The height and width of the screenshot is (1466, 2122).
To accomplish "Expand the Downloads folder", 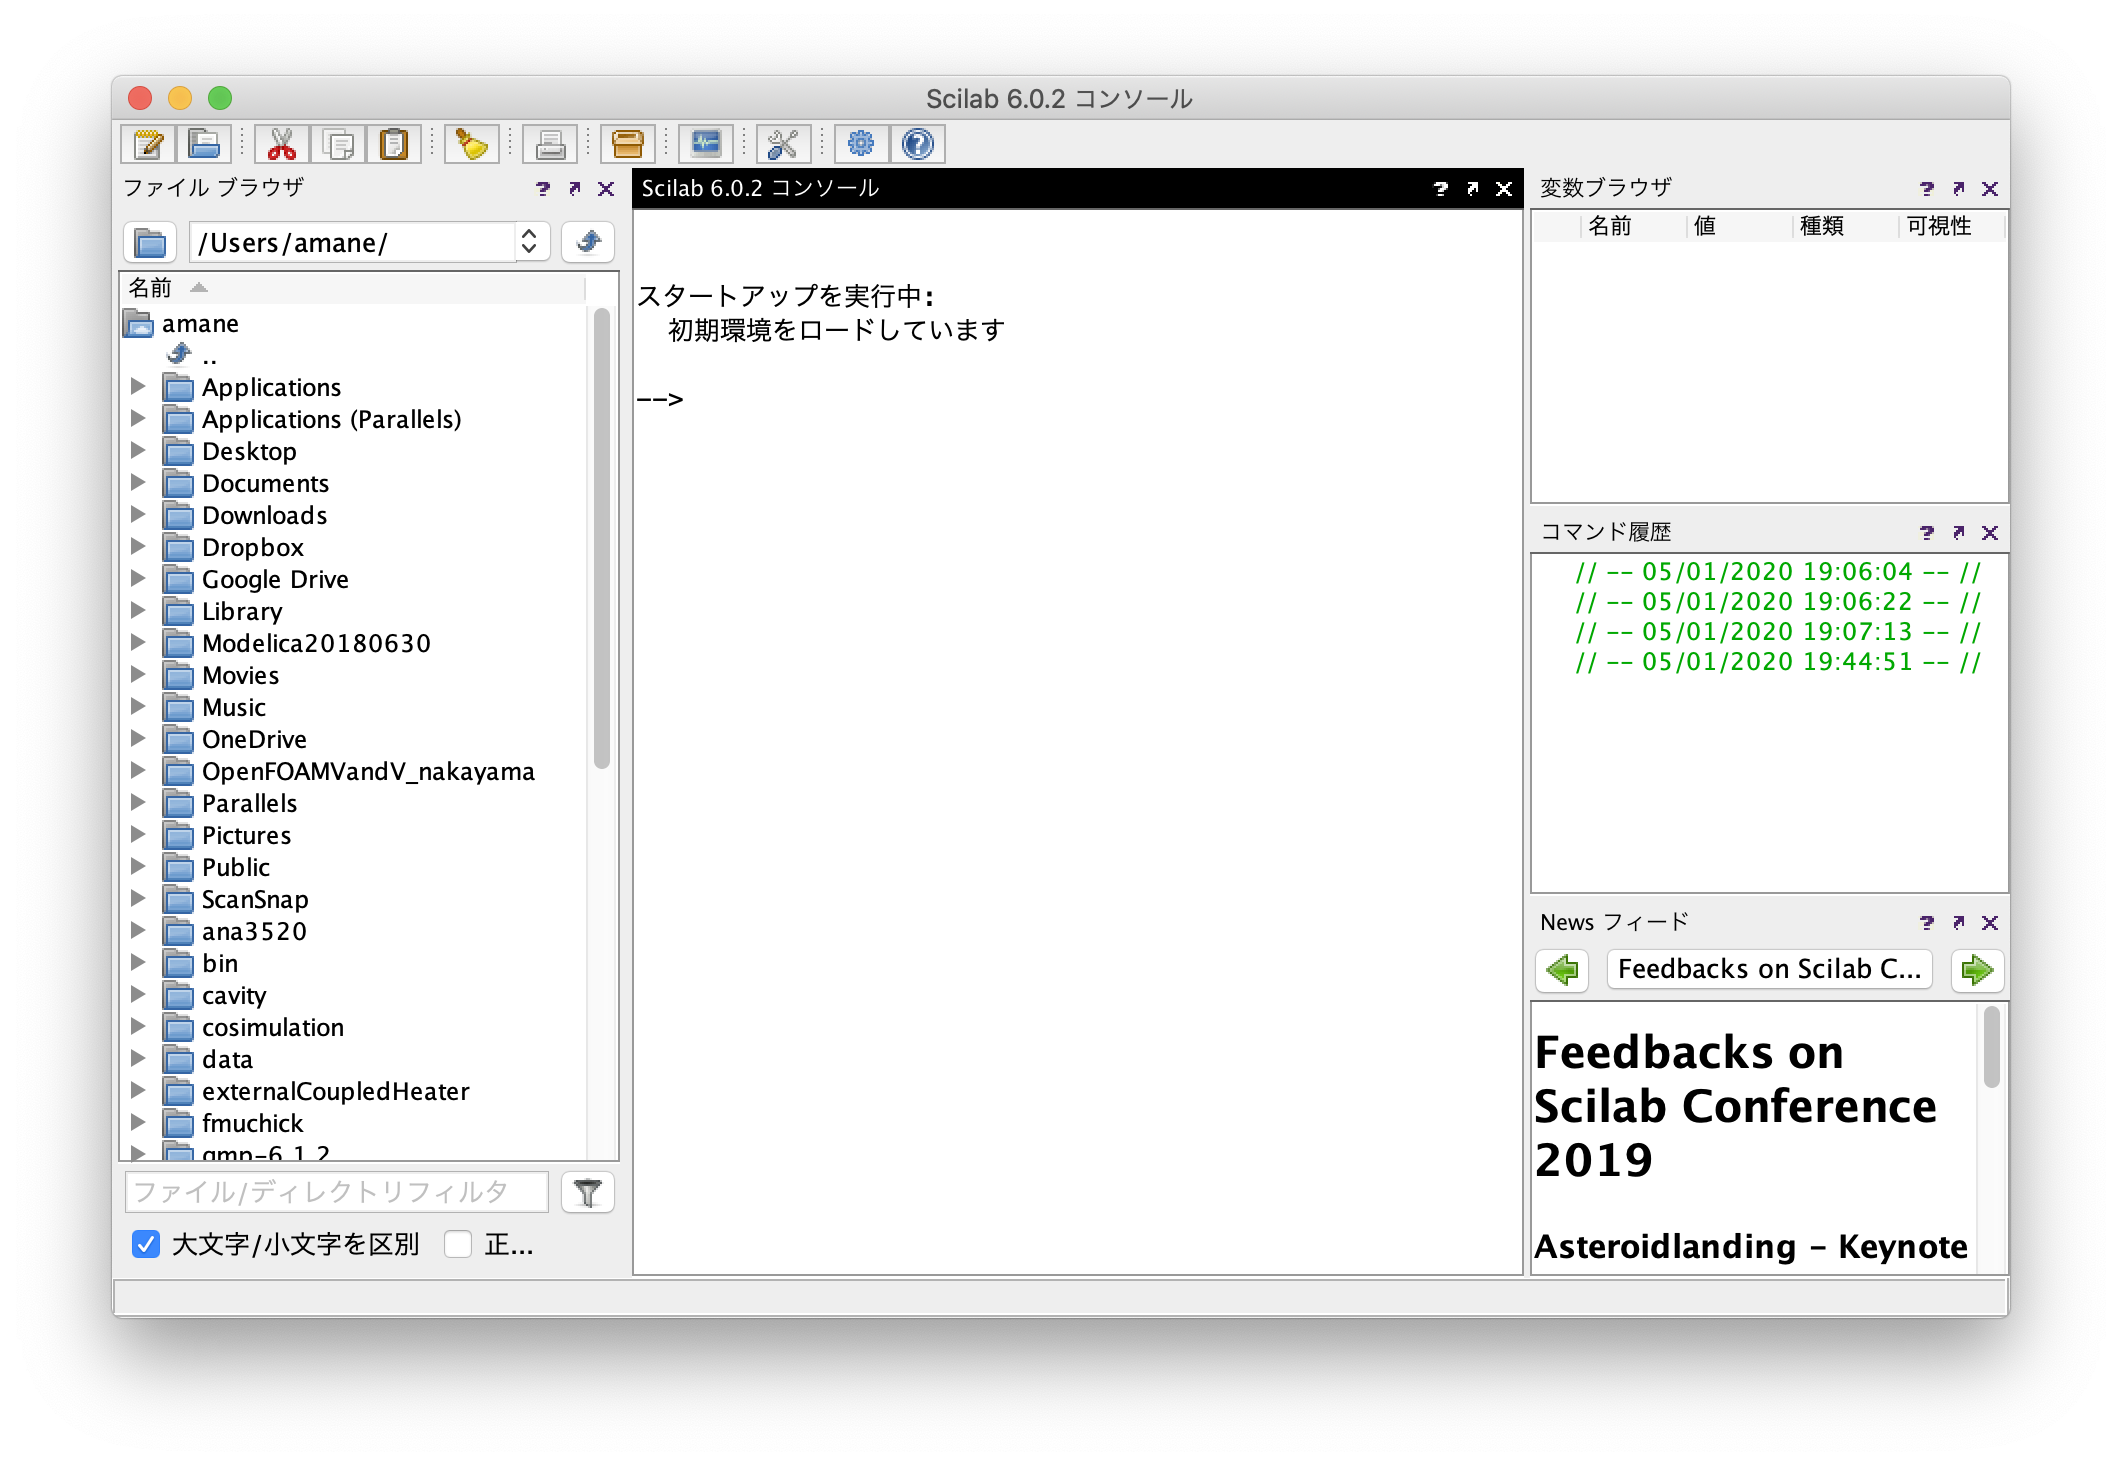I will point(138,514).
